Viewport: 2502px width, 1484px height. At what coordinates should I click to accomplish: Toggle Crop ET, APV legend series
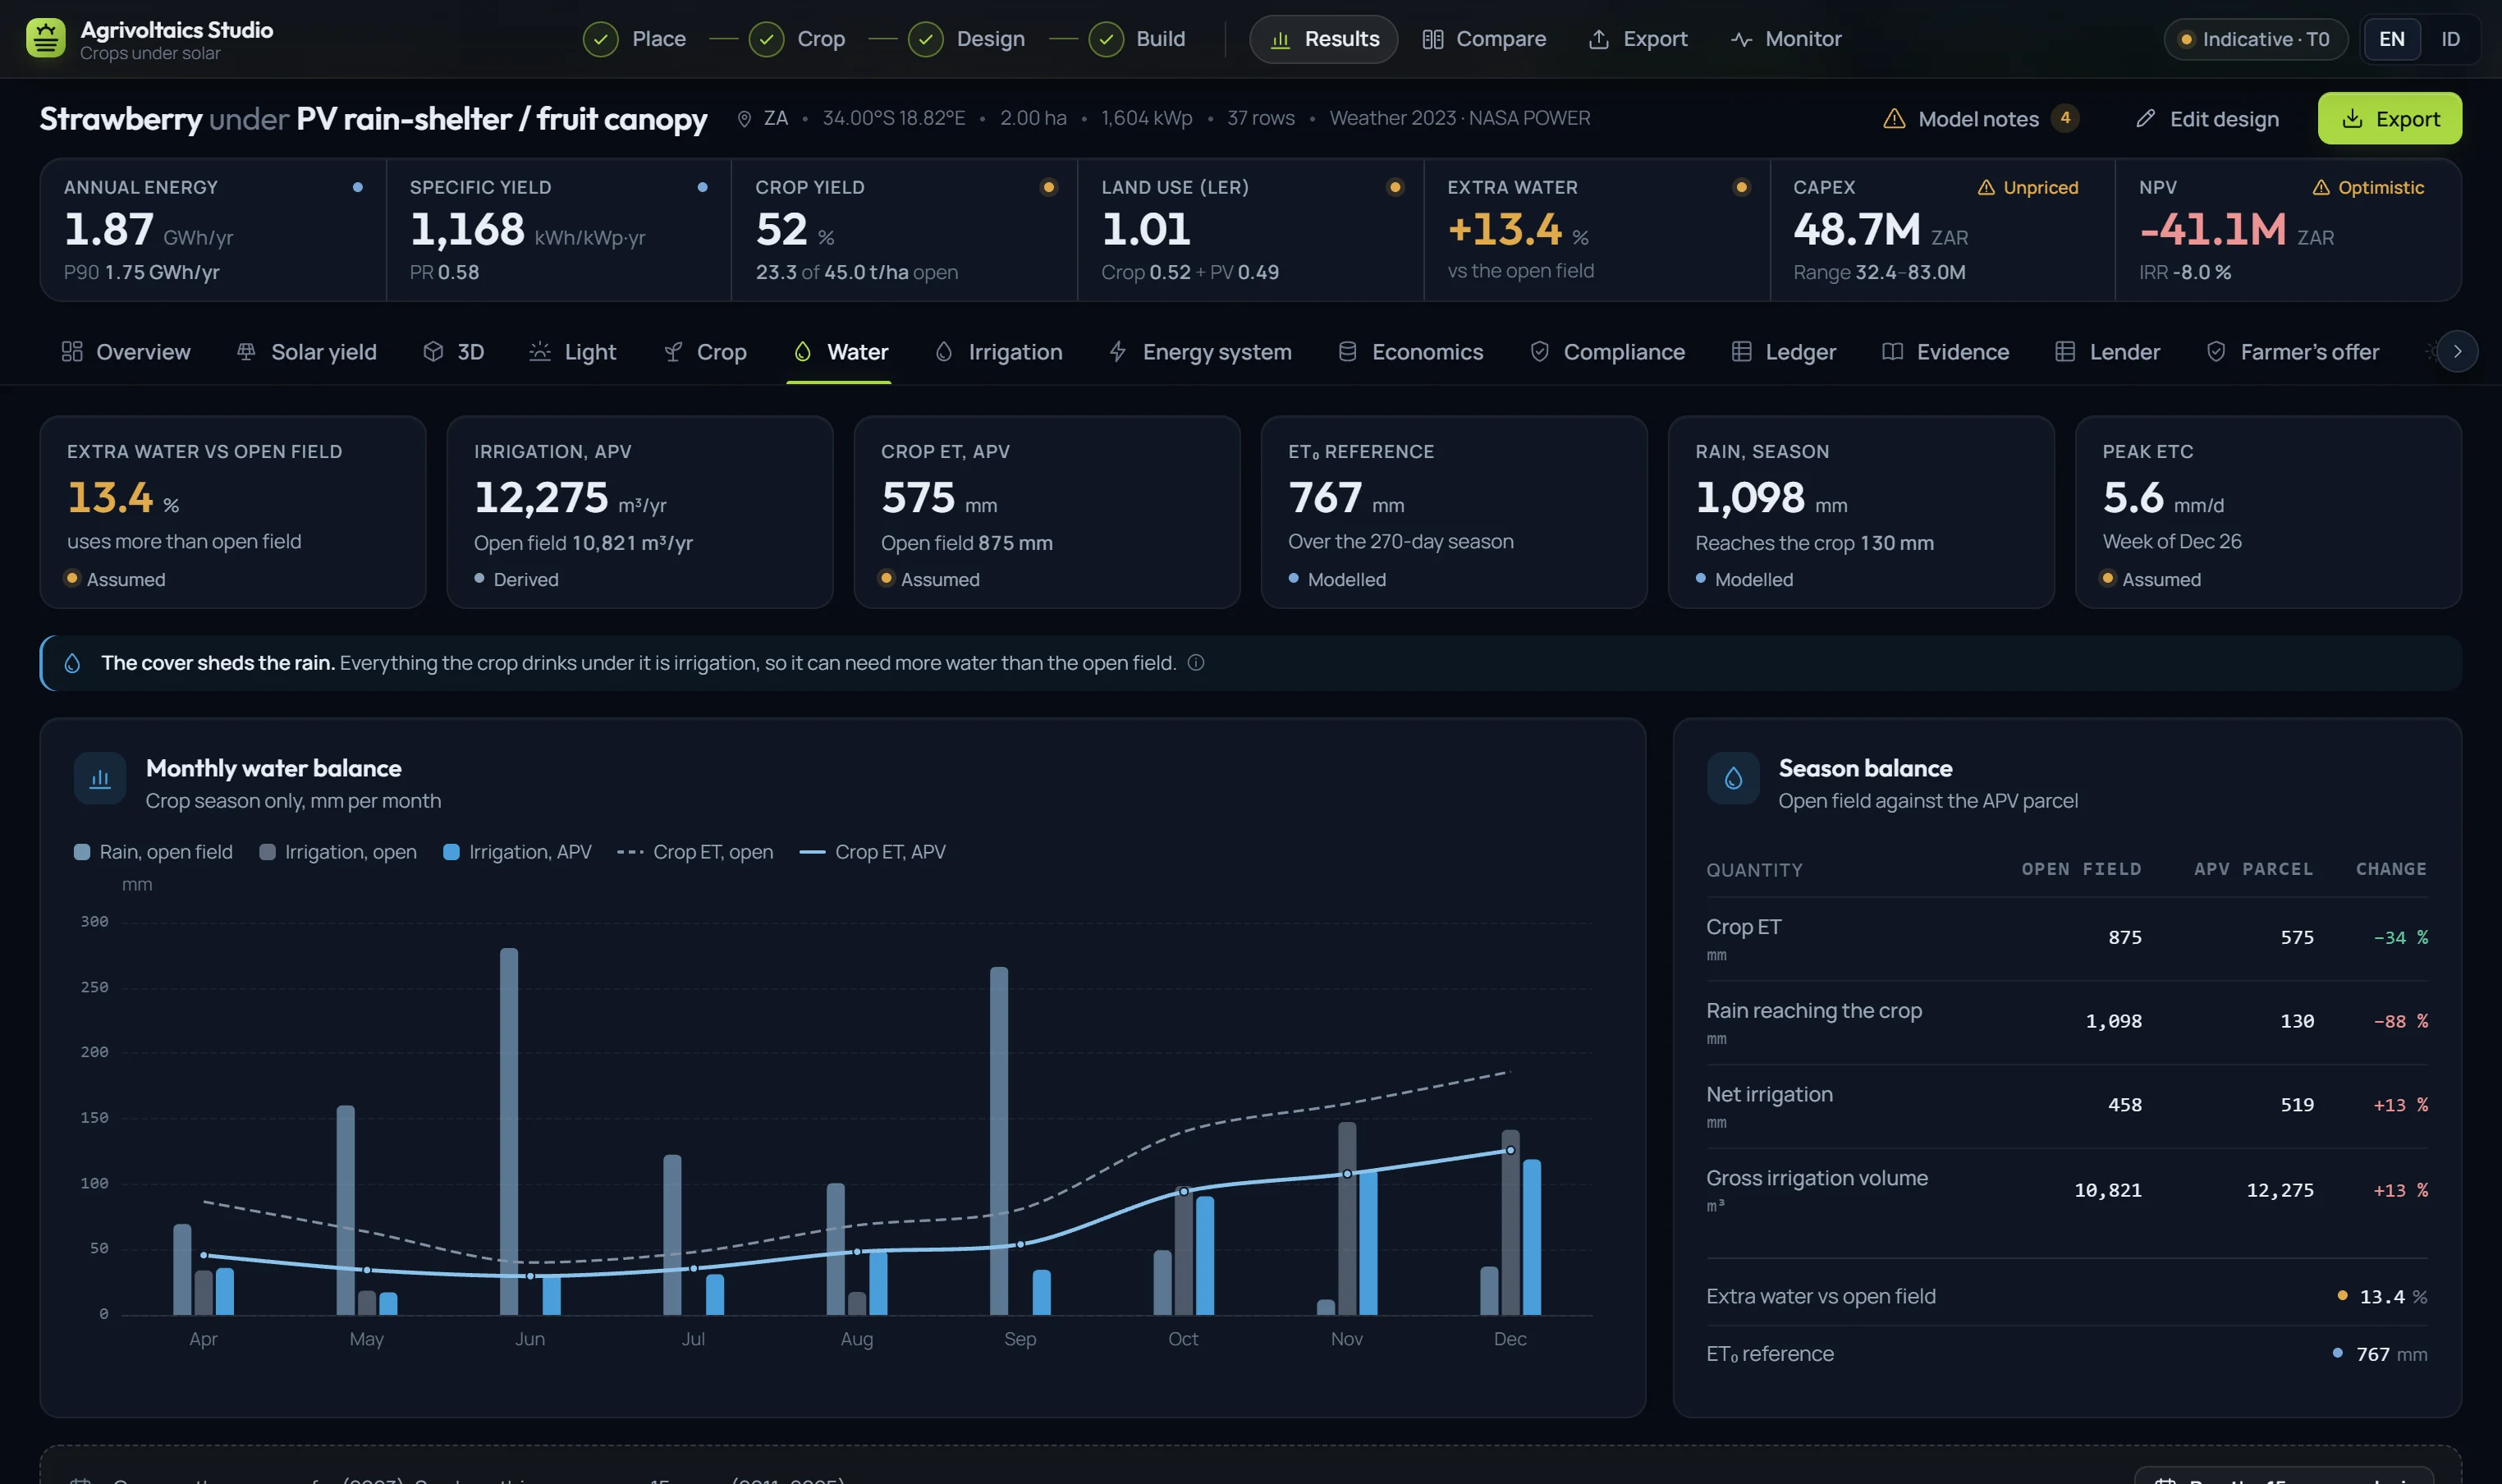[x=872, y=852]
